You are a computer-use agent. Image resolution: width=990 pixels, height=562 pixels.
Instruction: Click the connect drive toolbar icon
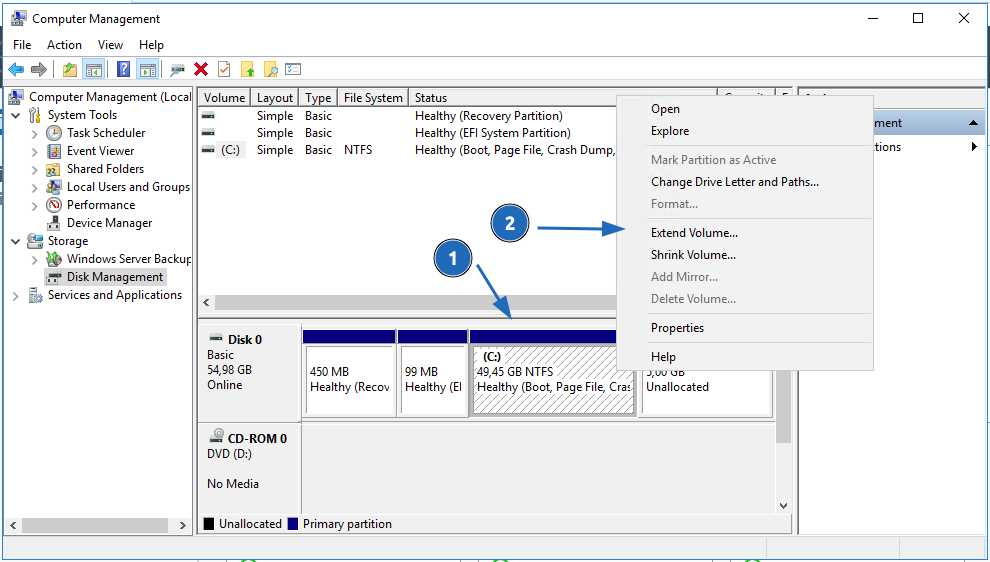click(177, 69)
